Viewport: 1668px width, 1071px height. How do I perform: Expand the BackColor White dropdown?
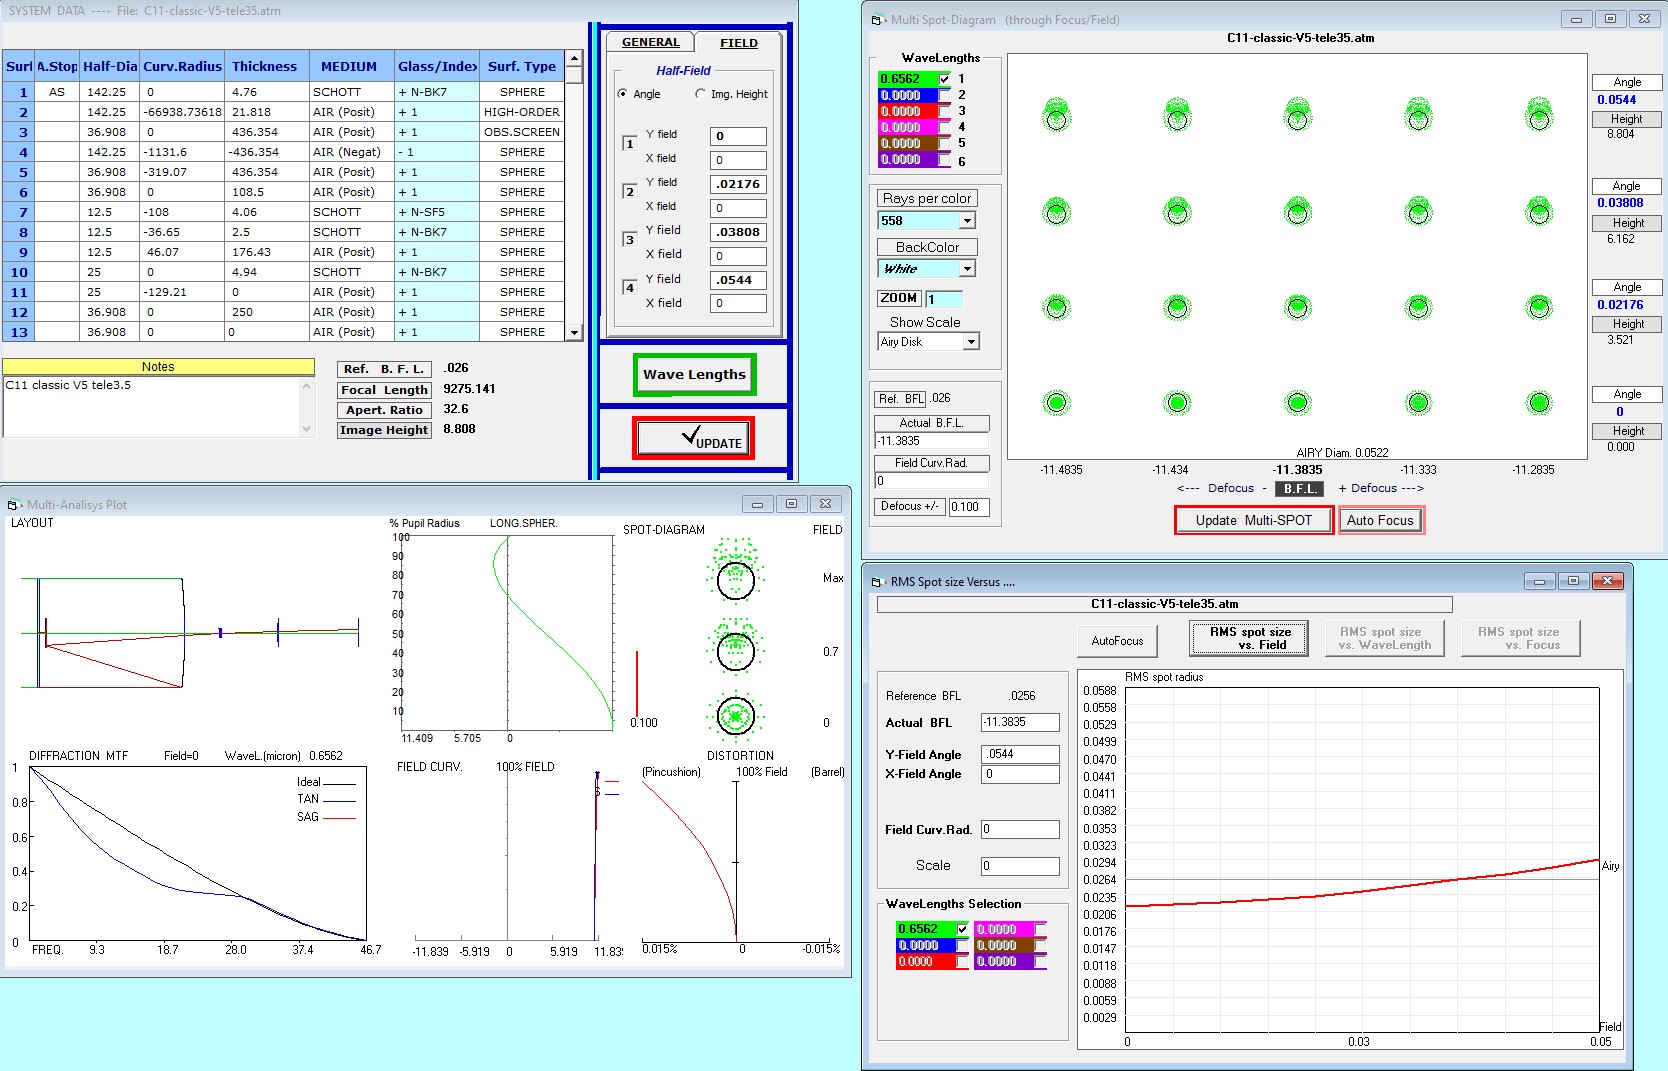(x=967, y=268)
